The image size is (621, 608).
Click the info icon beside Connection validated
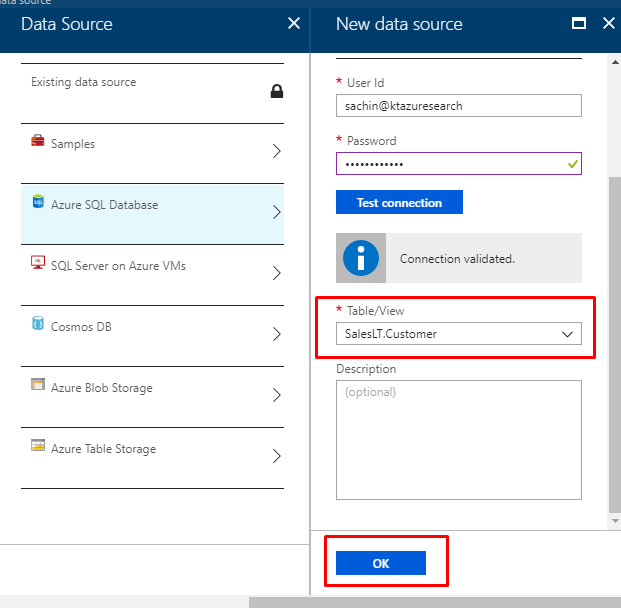click(x=360, y=258)
